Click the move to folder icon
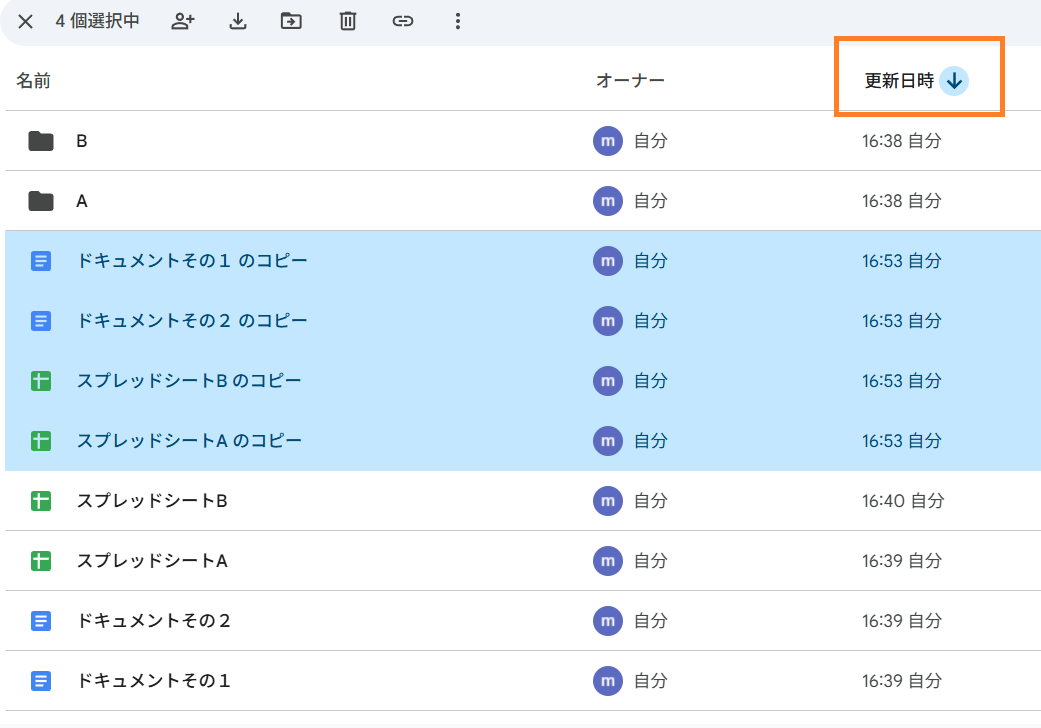This screenshot has height=728, width=1041. [291, 21]
